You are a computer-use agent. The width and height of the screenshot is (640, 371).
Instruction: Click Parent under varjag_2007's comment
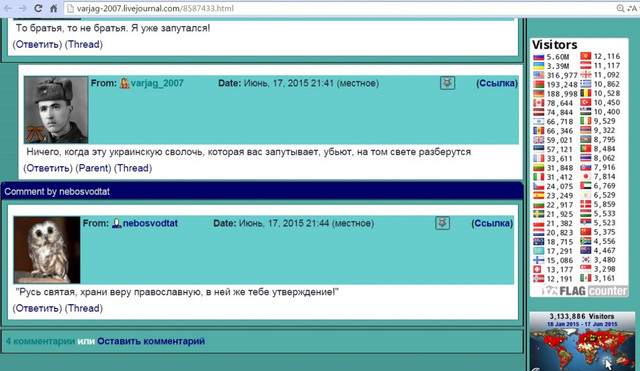coord(93,168)
